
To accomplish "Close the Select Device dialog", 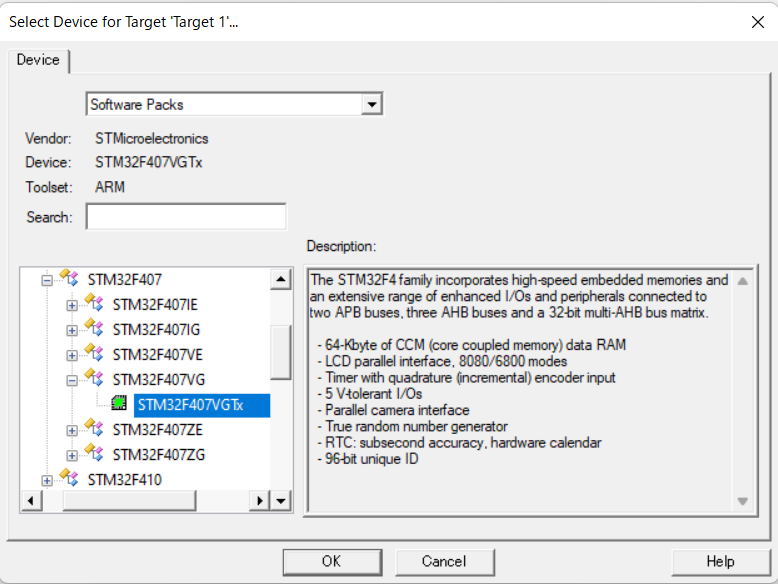I will point(758,22).
